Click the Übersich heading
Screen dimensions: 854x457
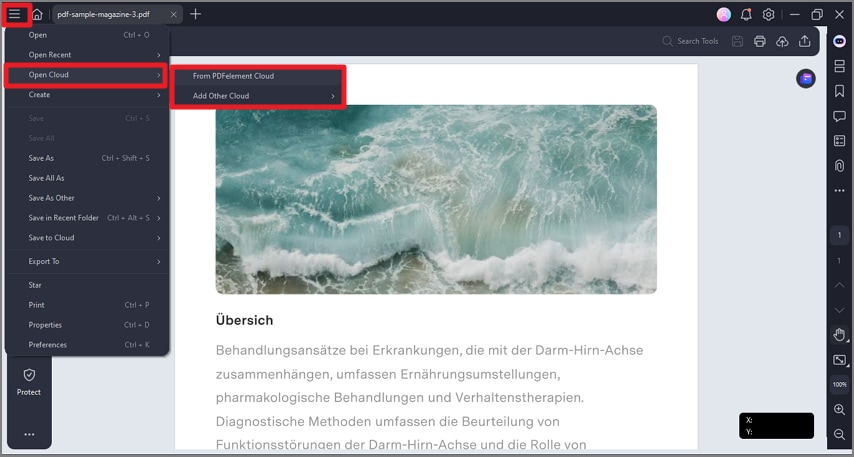245,320
